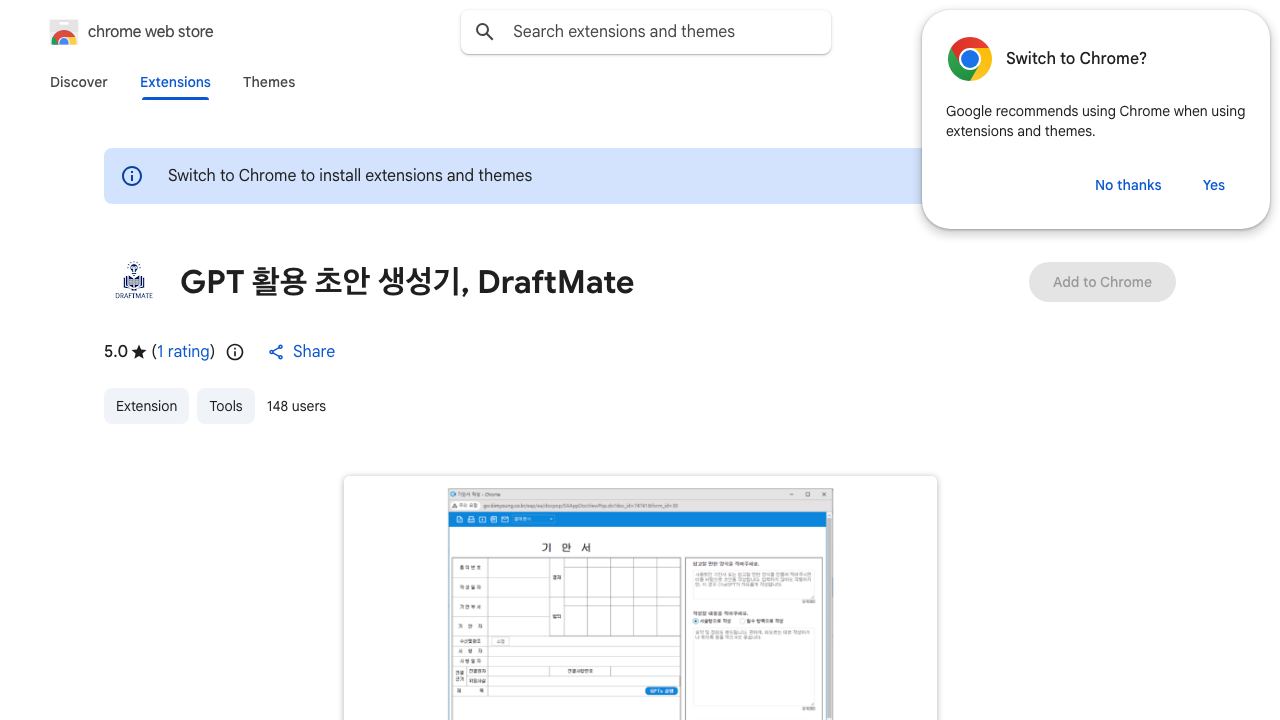Click the search magnifier icon
The width and height of the screenshot is (1280, 720).
[x=485, y=32]
